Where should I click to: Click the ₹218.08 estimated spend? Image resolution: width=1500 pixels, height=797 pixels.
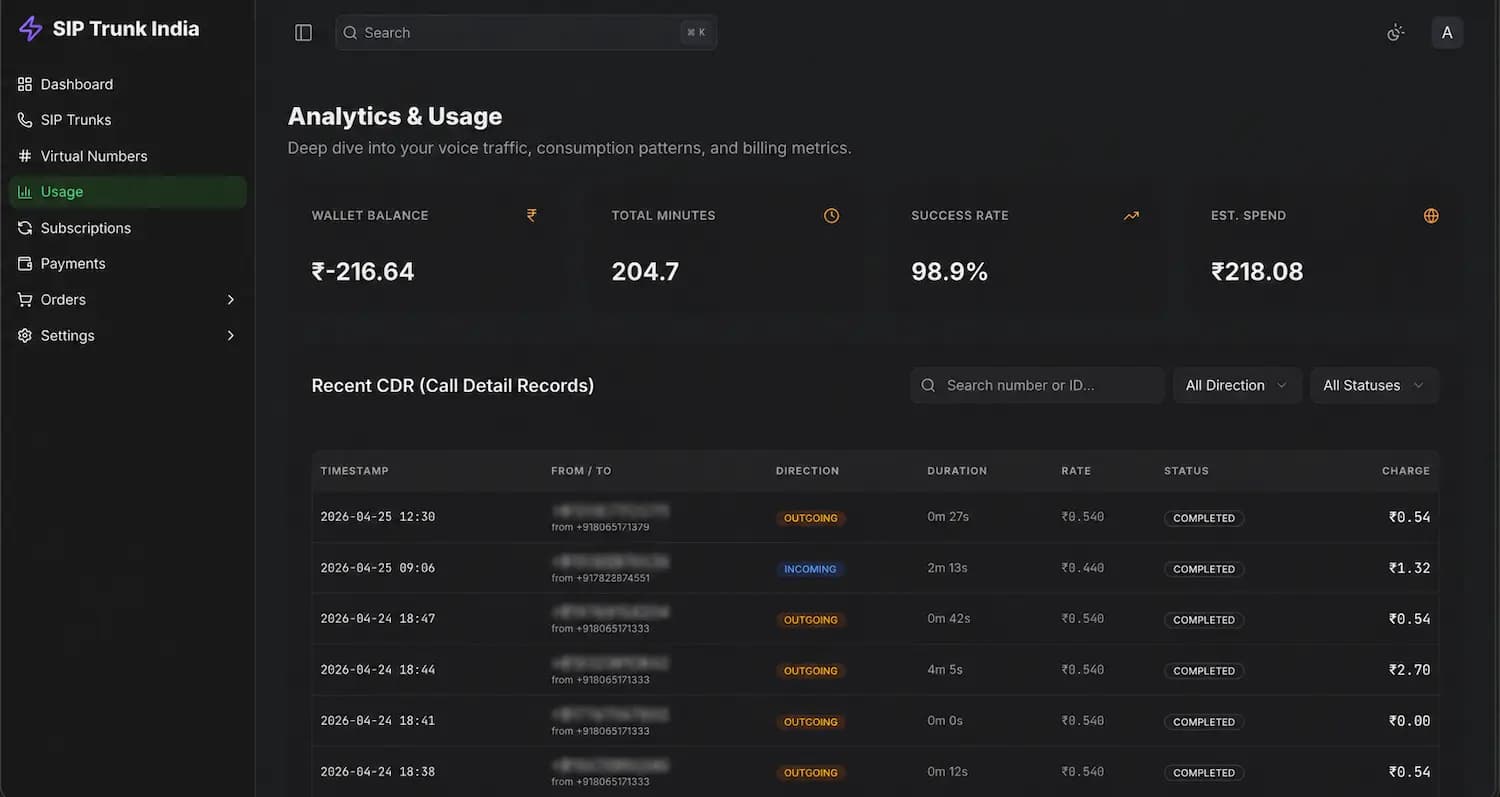click(1257, 272)
